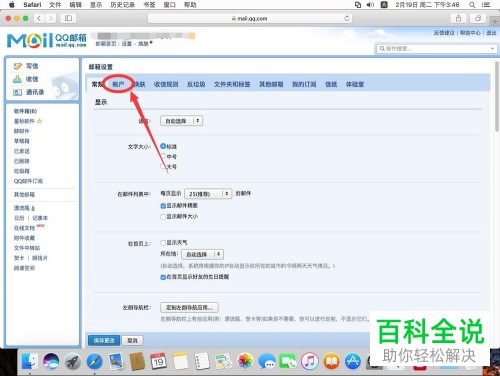Open the yellow Notes app in the Dock
The width and height of the screenshot is (500, 376).
click(181, 361)
